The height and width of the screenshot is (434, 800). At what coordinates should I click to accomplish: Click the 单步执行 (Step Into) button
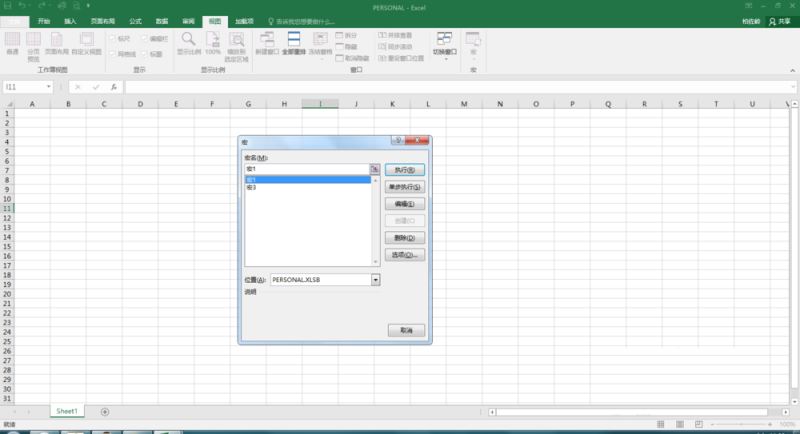click(405, 187)
